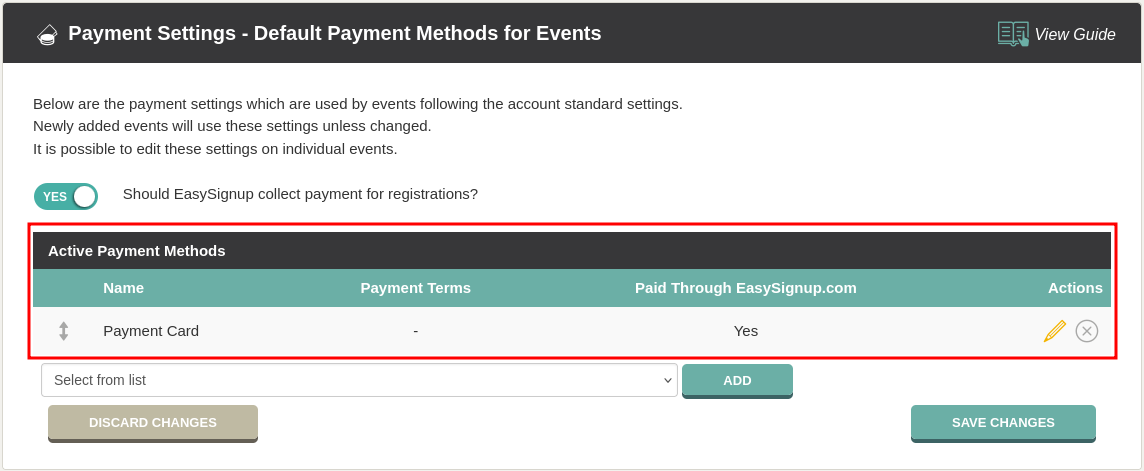Open the View Guide link text
The width and height of the screenshot is (1144, 471).
click(1075, 34)
